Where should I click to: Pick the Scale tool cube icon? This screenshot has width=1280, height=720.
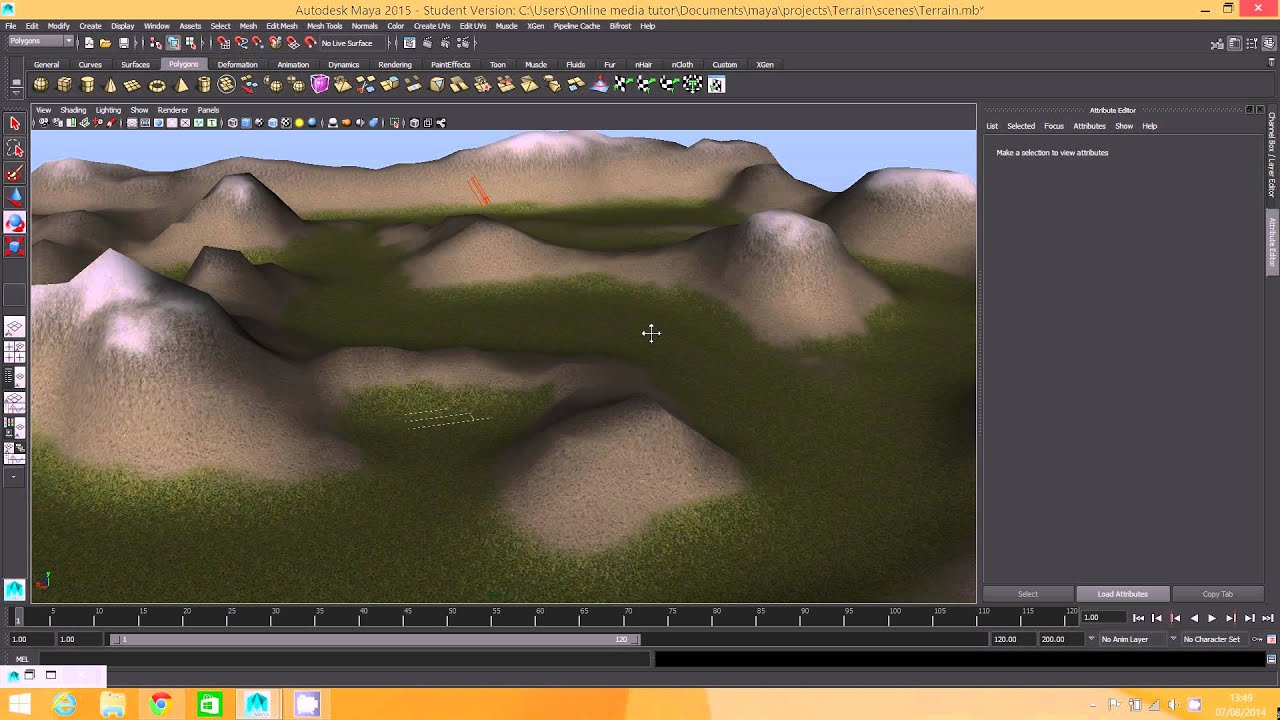click(x=14, y=246)
